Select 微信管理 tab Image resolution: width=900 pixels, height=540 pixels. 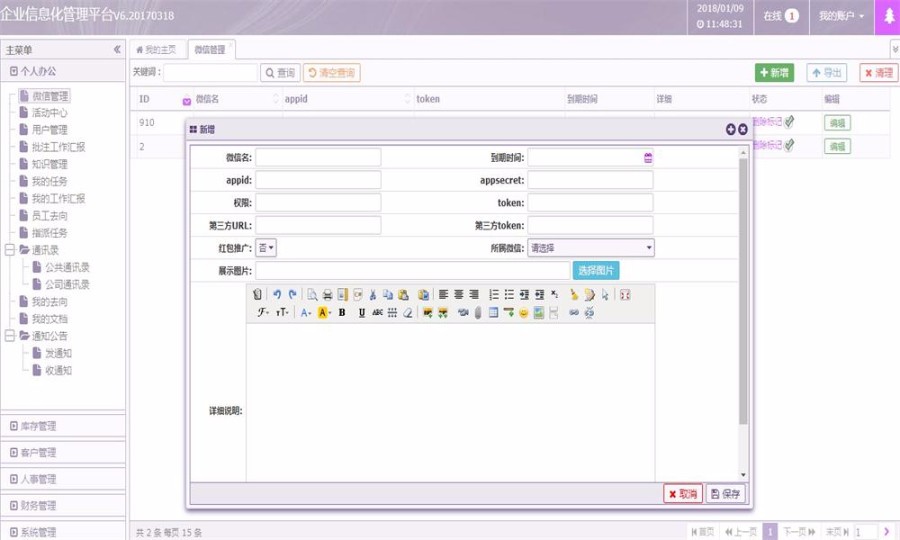point(211,50)
